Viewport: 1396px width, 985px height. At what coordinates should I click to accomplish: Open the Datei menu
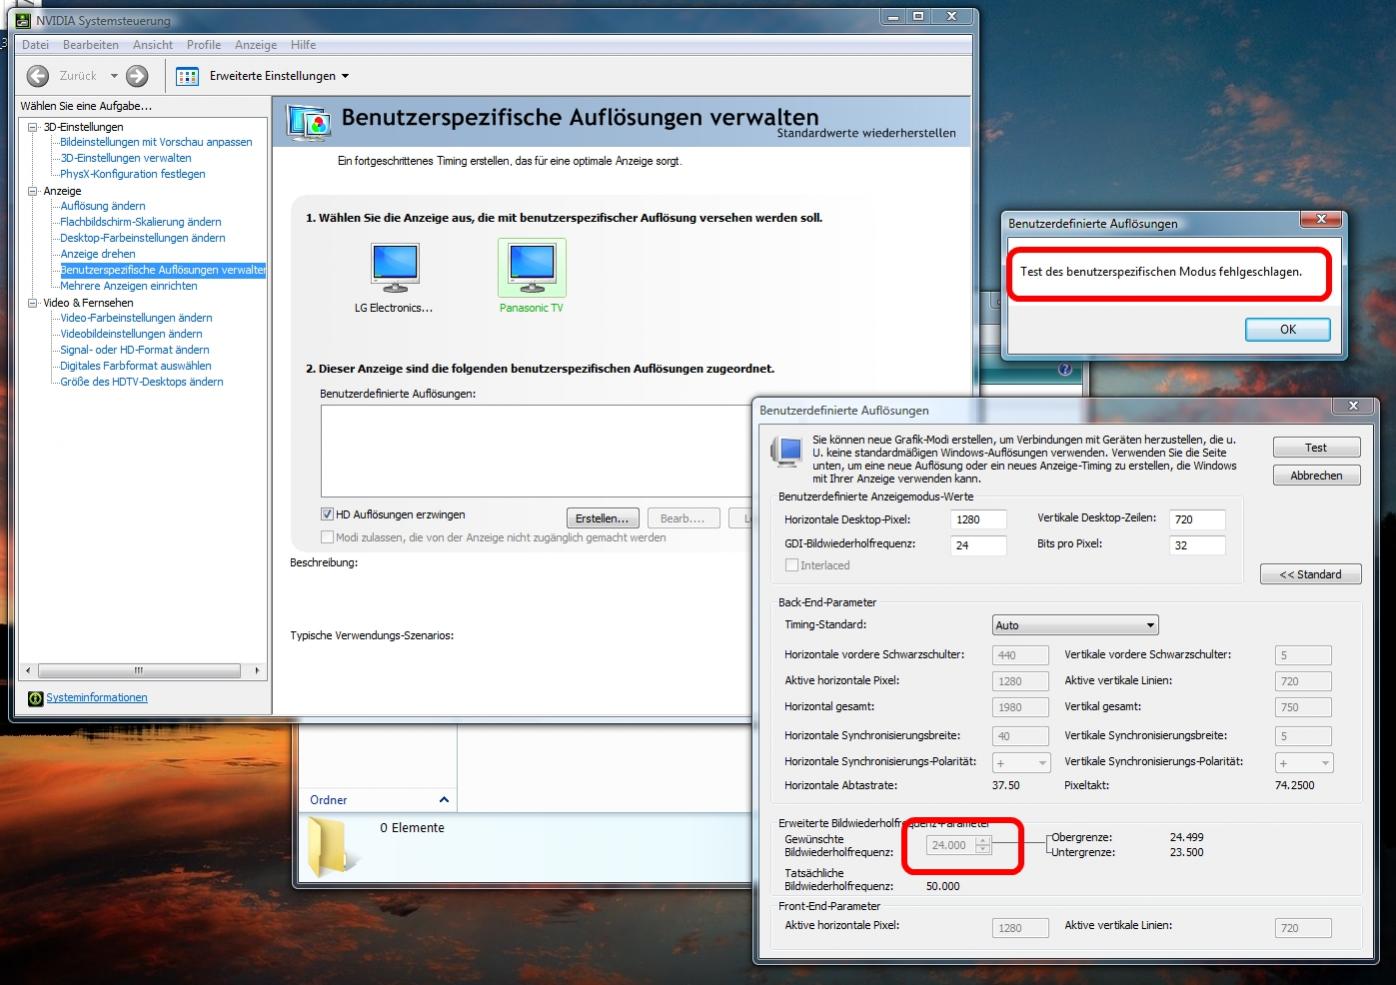(x=35, y=45)
